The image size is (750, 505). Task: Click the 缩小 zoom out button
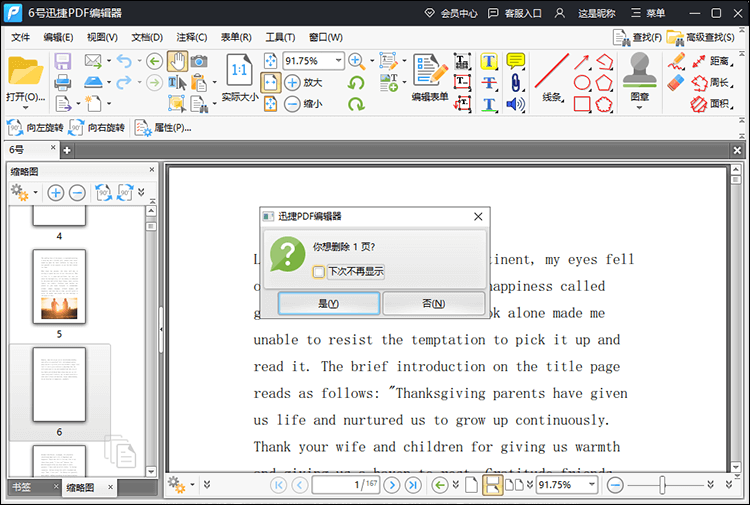[303, 104]
